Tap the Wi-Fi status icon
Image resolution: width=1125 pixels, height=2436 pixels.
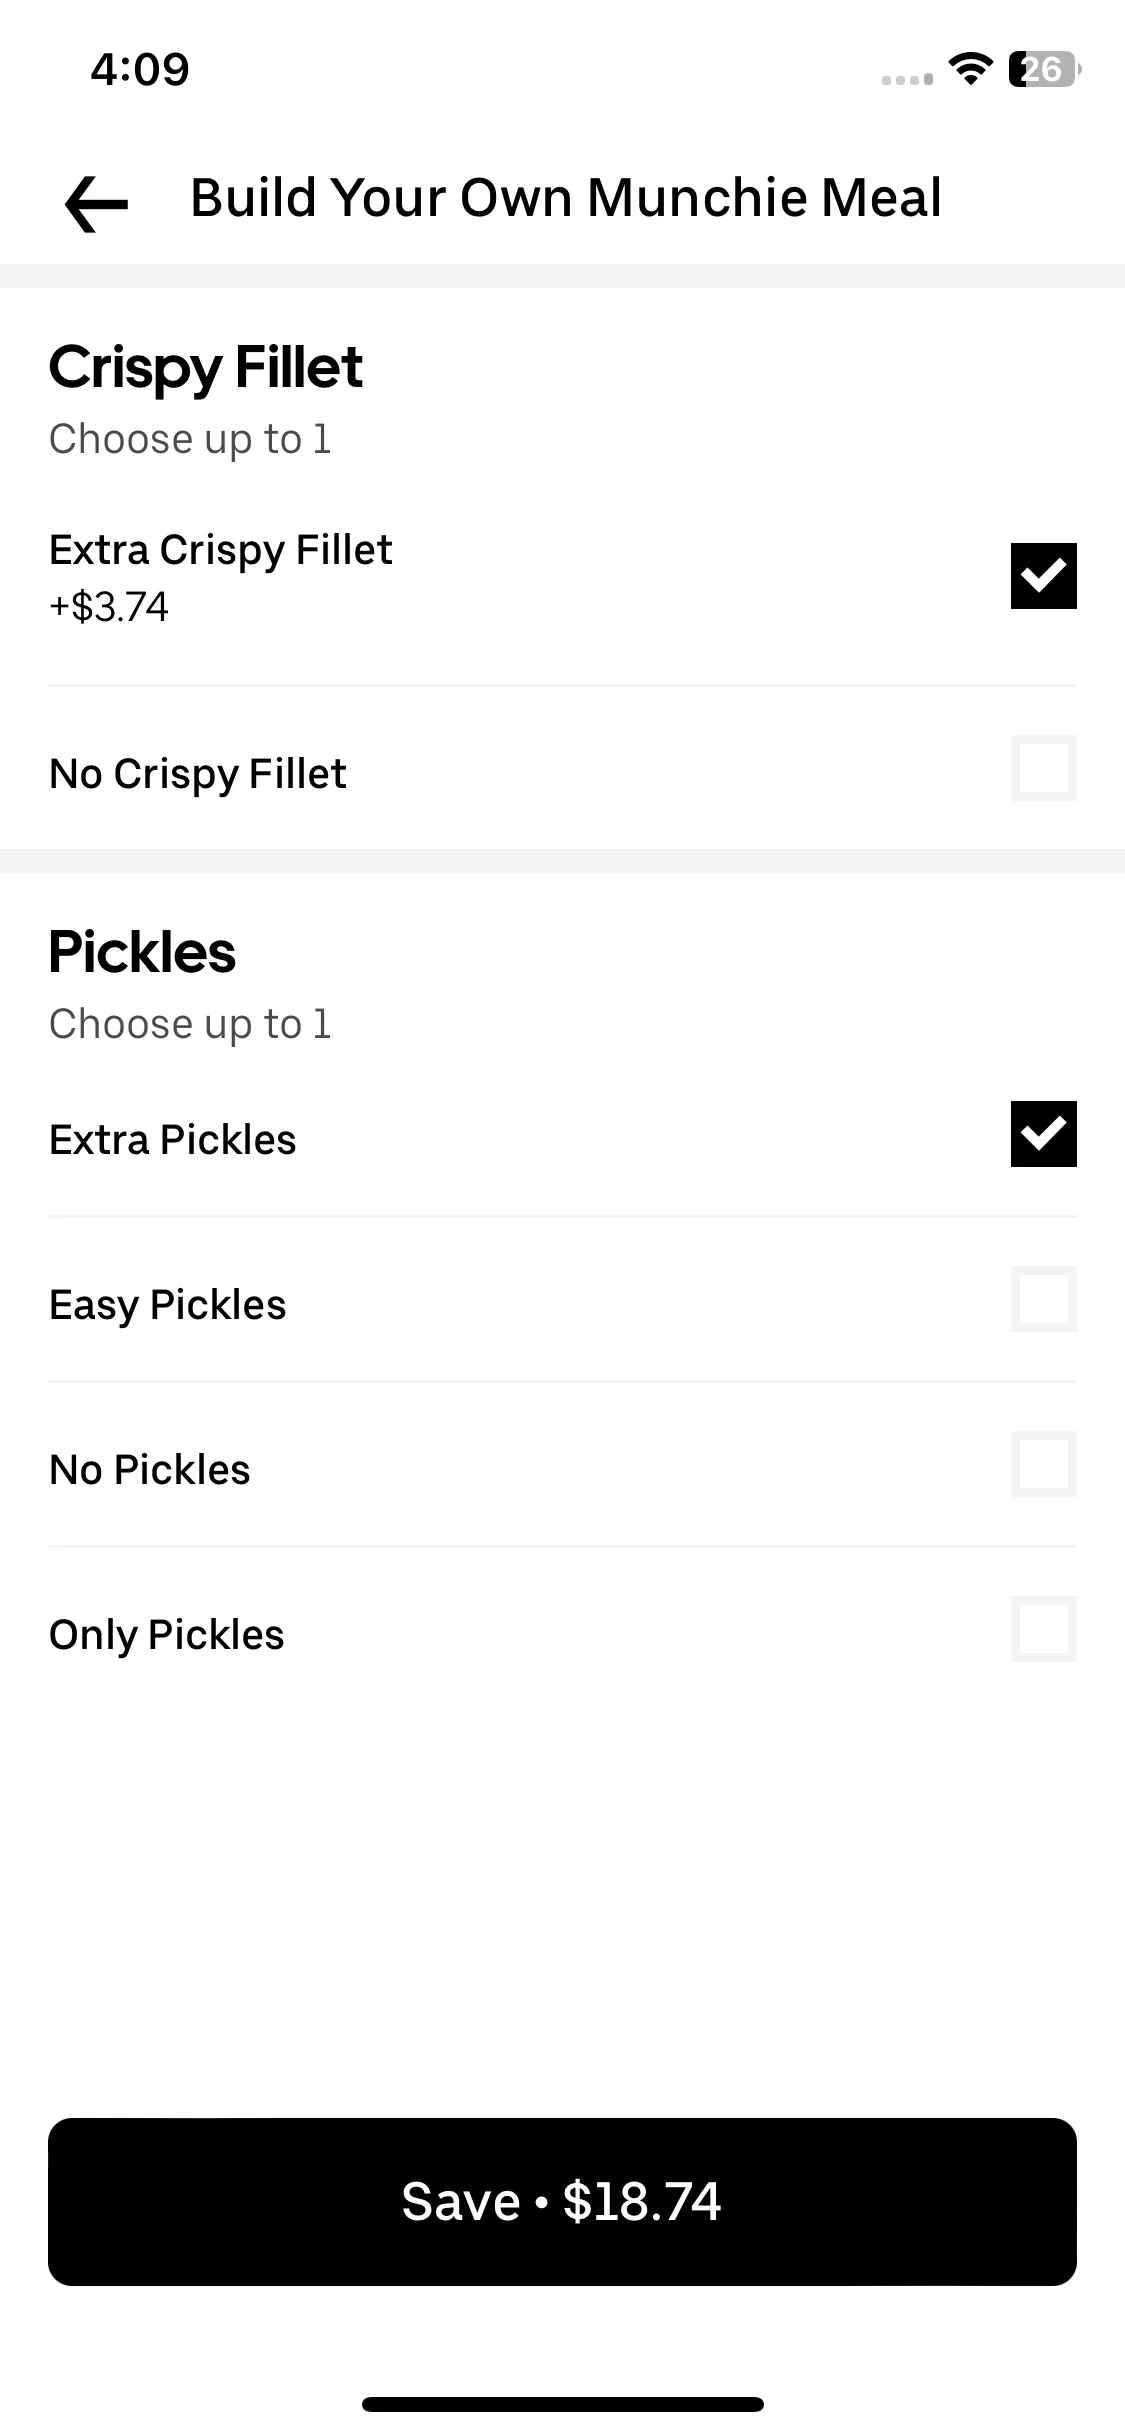tap(970, 69)
